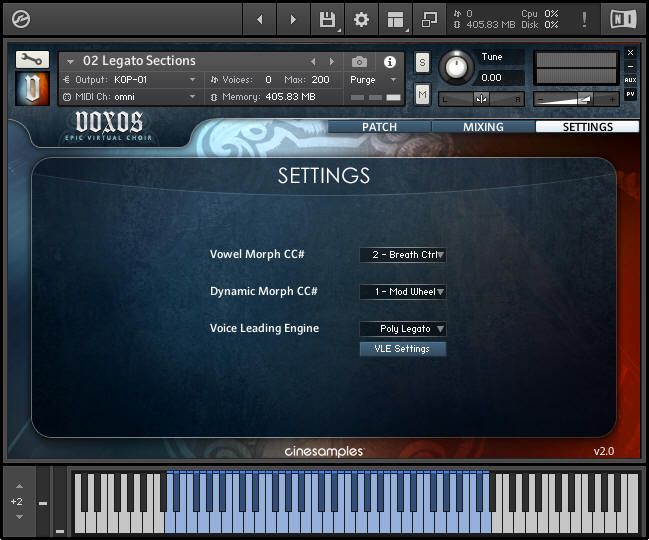This screenshot has width=649, height=540.
Task: Click the pitch bend wheel strip
Action: [43, 501]
